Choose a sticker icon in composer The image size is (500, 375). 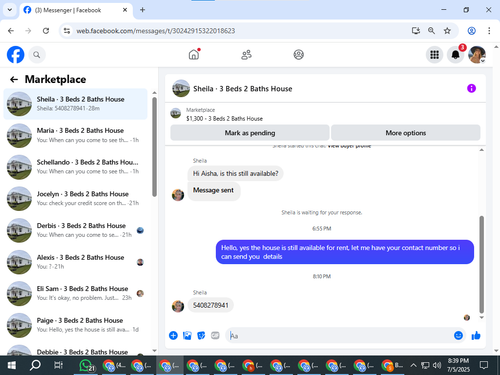click(x=201, y=335)
